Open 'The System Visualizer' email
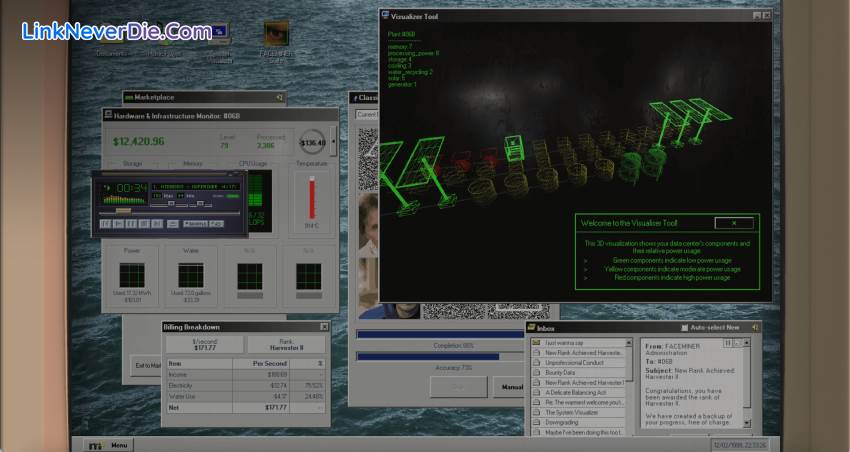Image resolution: width=850 pixels, height=452 pixels. click(577, 412)
